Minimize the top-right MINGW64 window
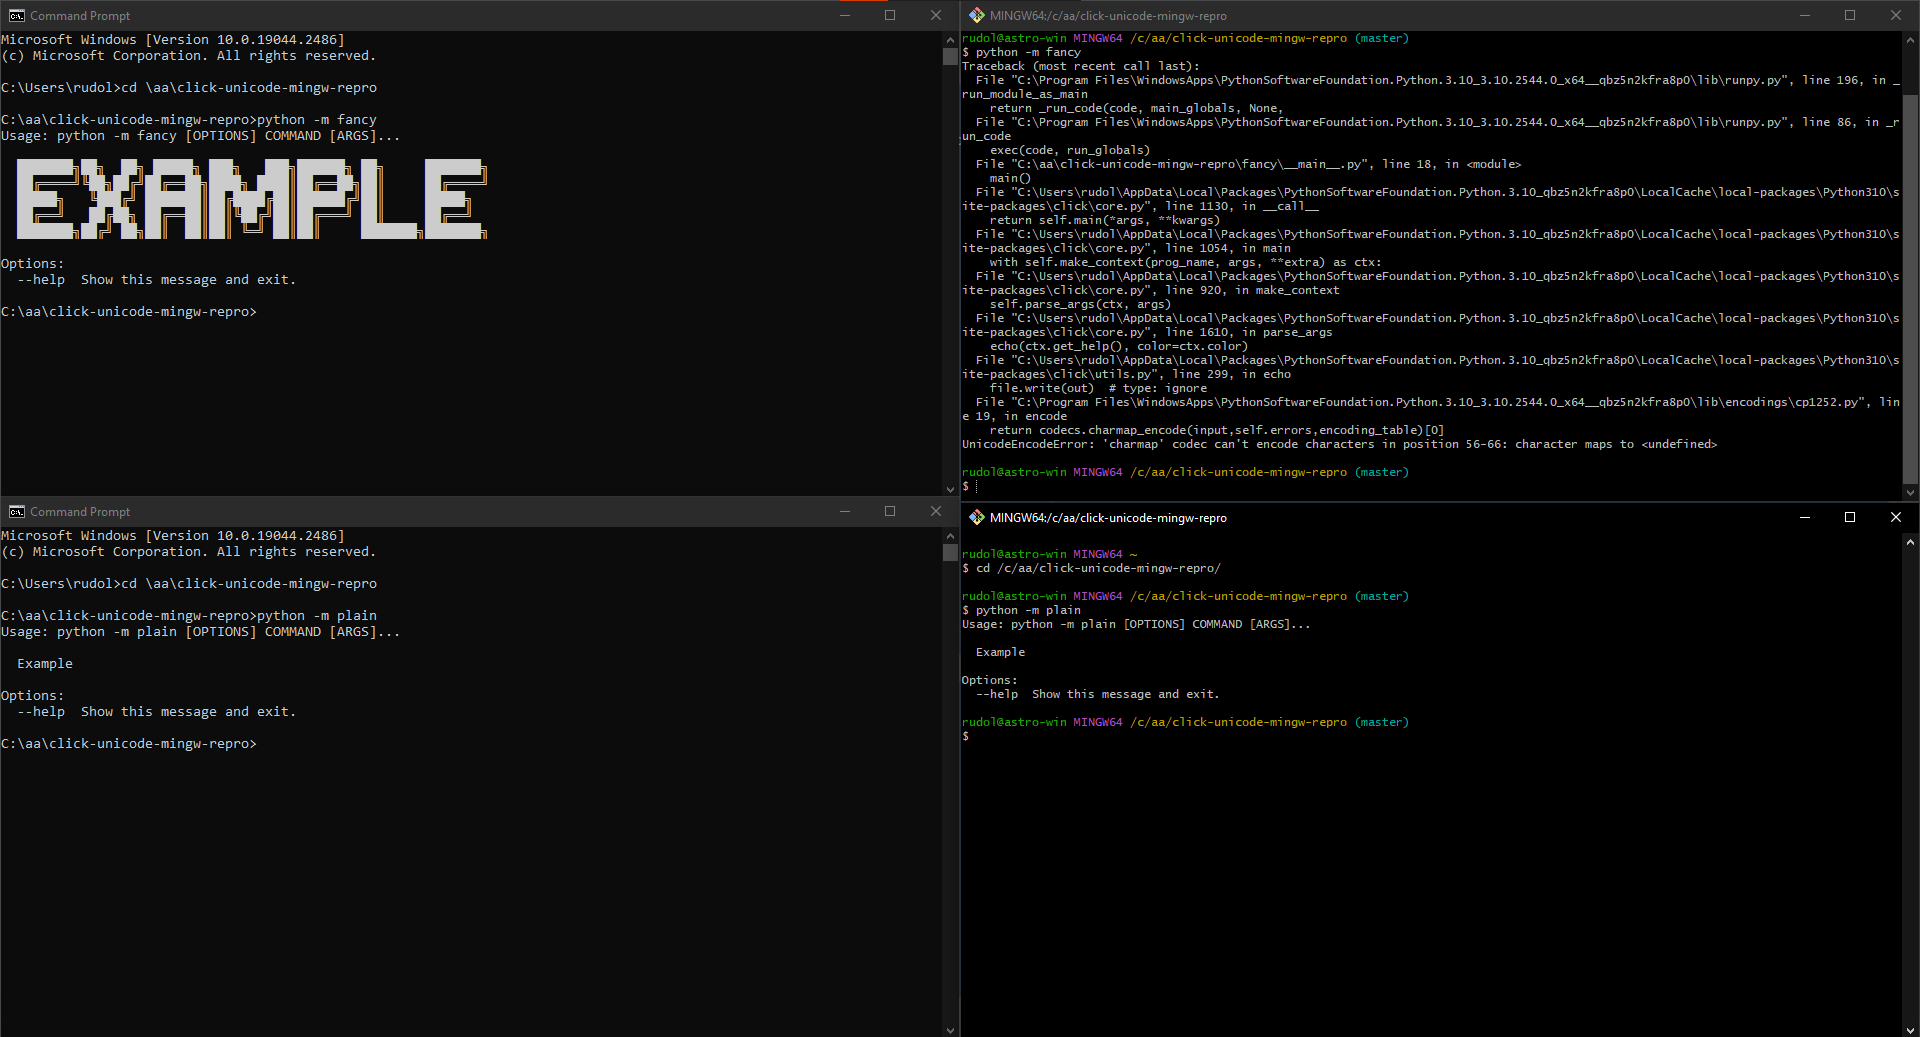 pos(1805,16)
